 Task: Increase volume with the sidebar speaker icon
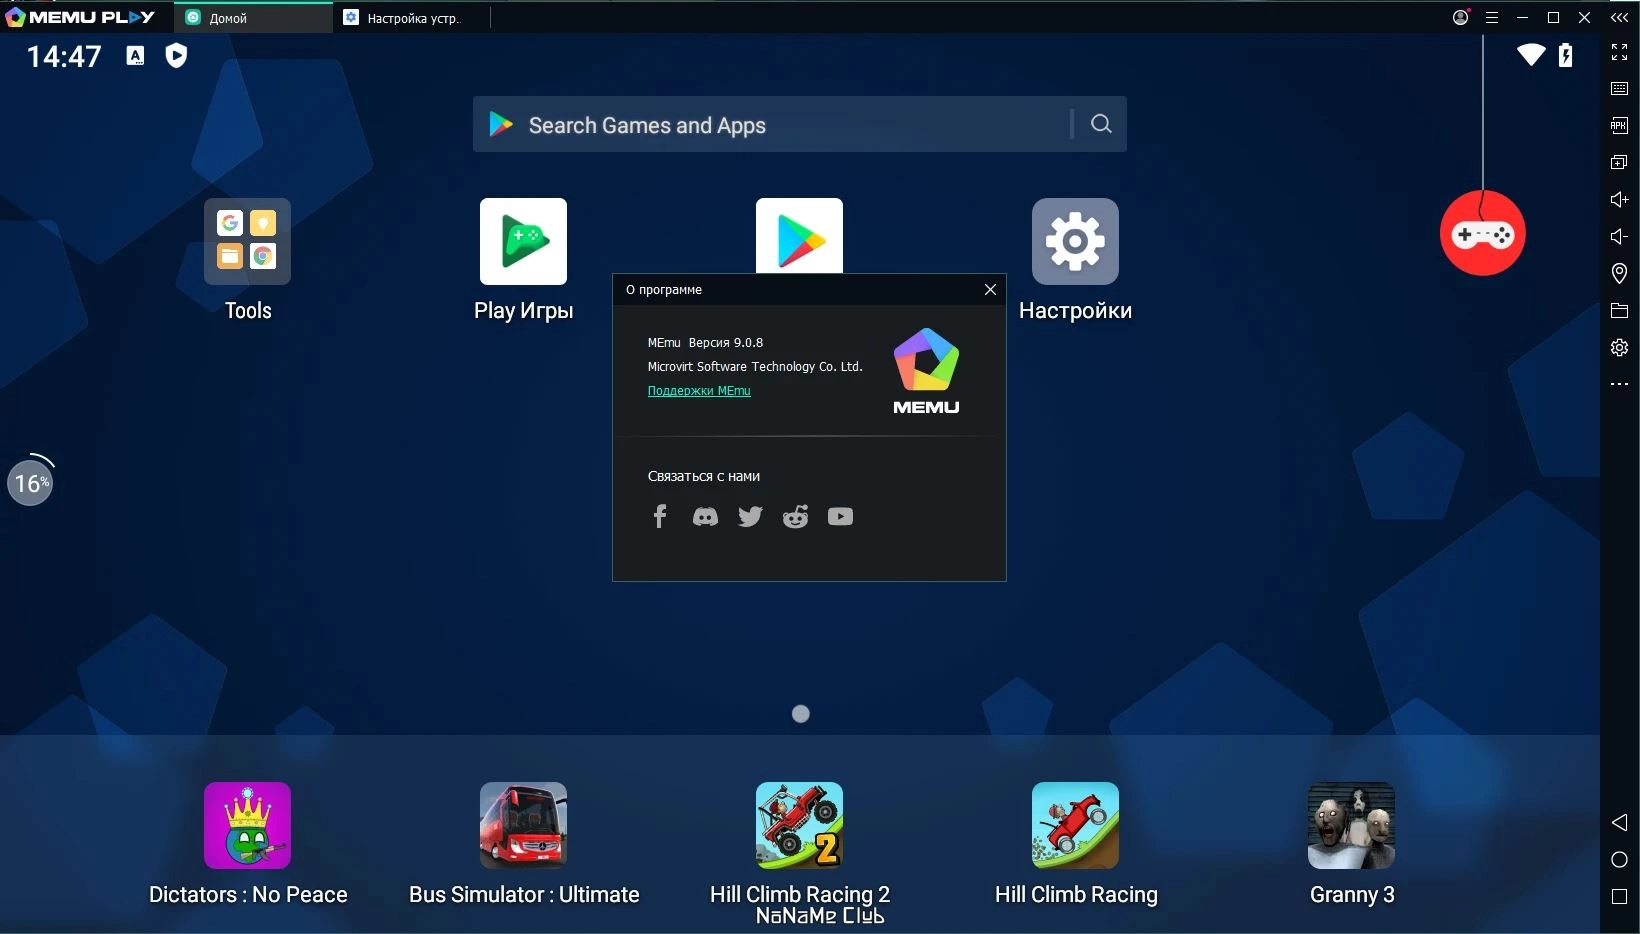pyautogui.click(x=1619, y=199)
